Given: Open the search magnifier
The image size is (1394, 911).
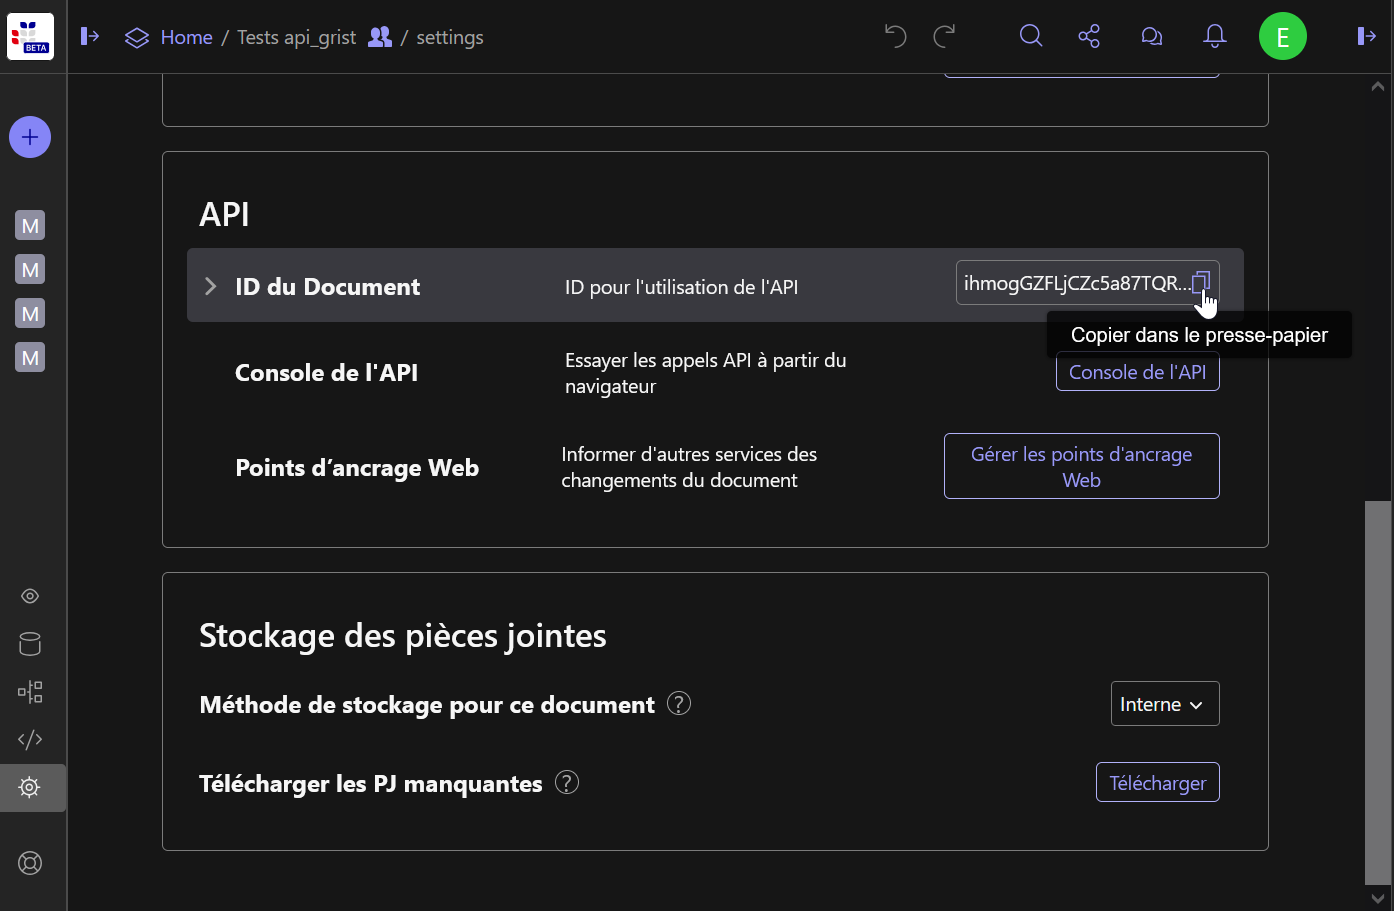Looking at the screenshot, I should (x=1031, y=37).
